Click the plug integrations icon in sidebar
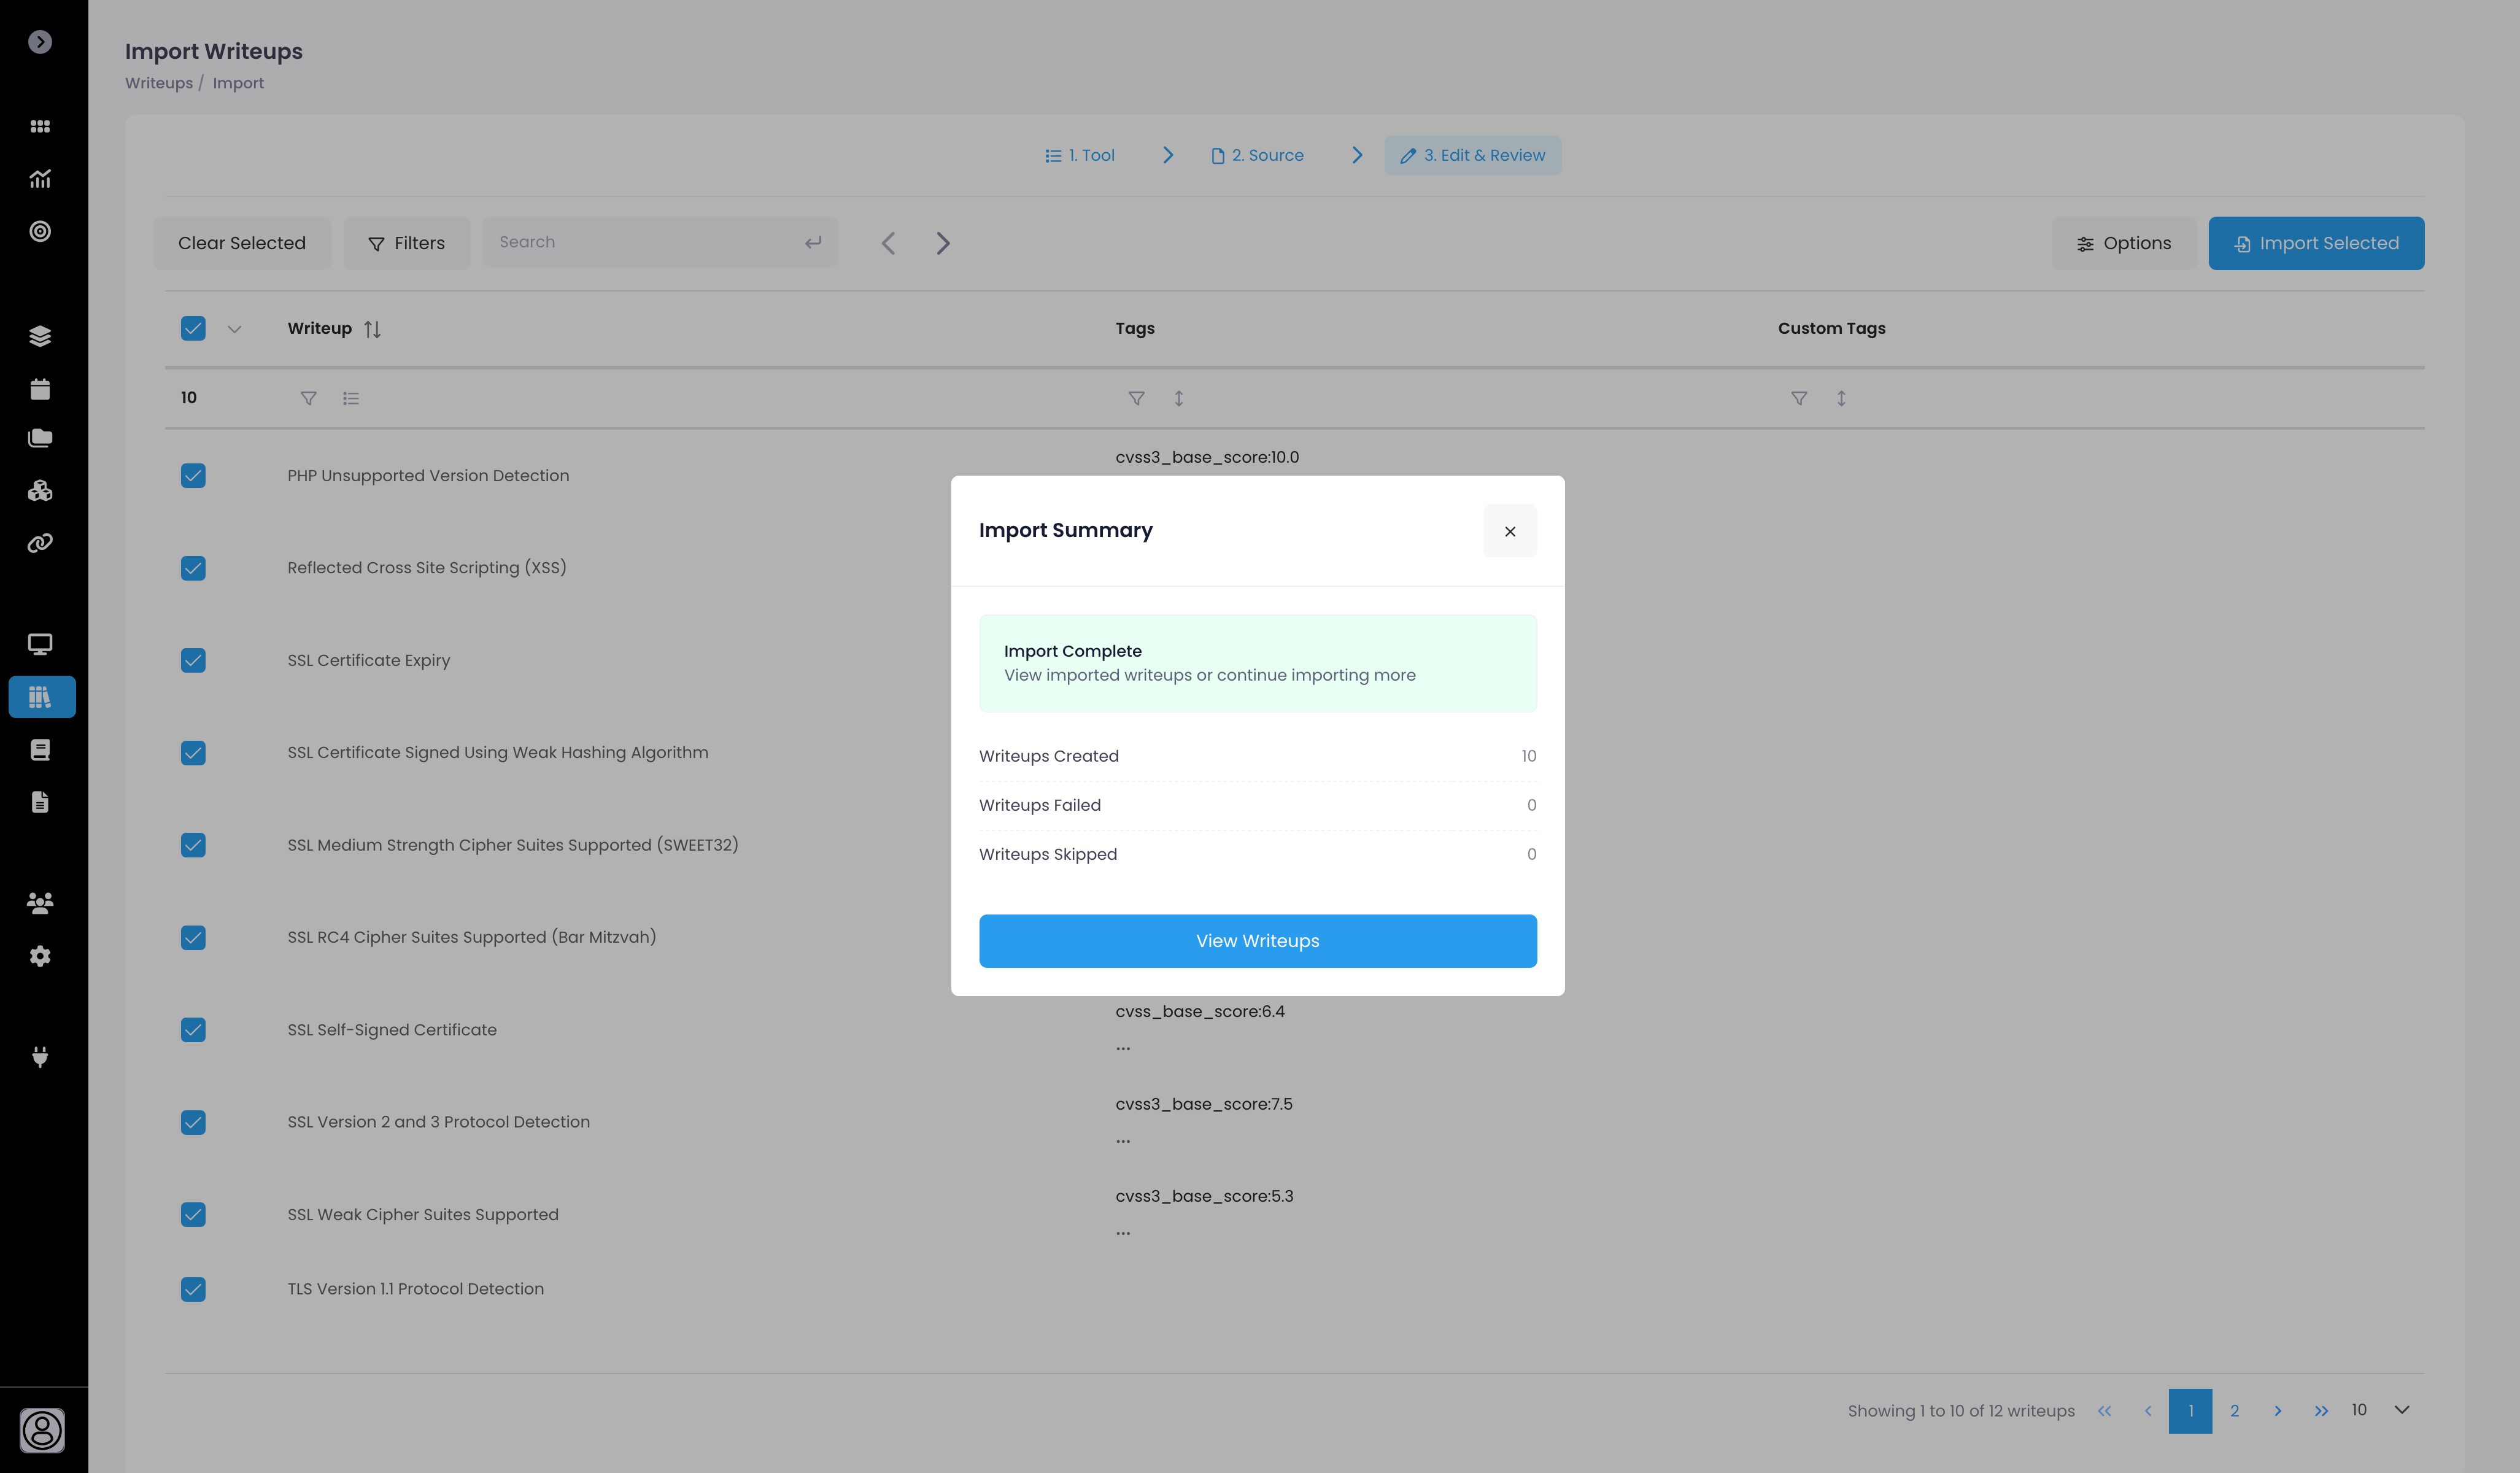This screenshot has width=2520, height=1473. click(x=40, y=1057)
